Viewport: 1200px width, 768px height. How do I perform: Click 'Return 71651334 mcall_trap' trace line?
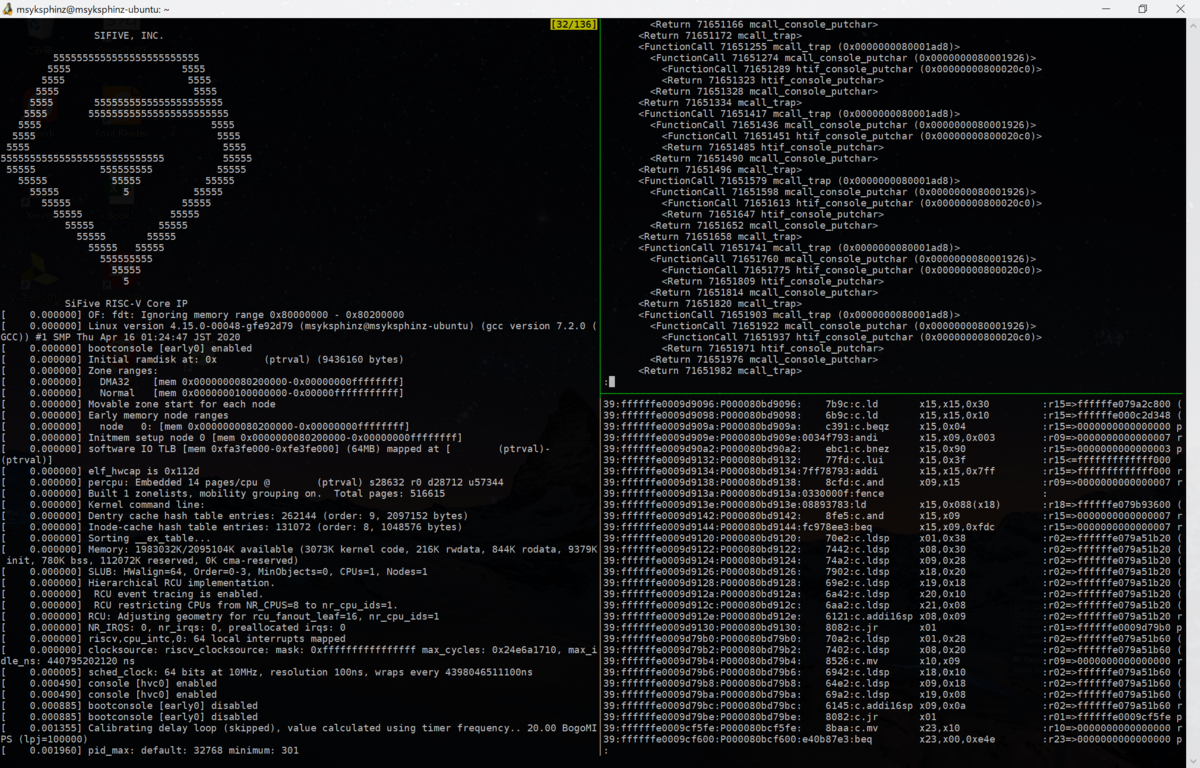tap(720, 102)
